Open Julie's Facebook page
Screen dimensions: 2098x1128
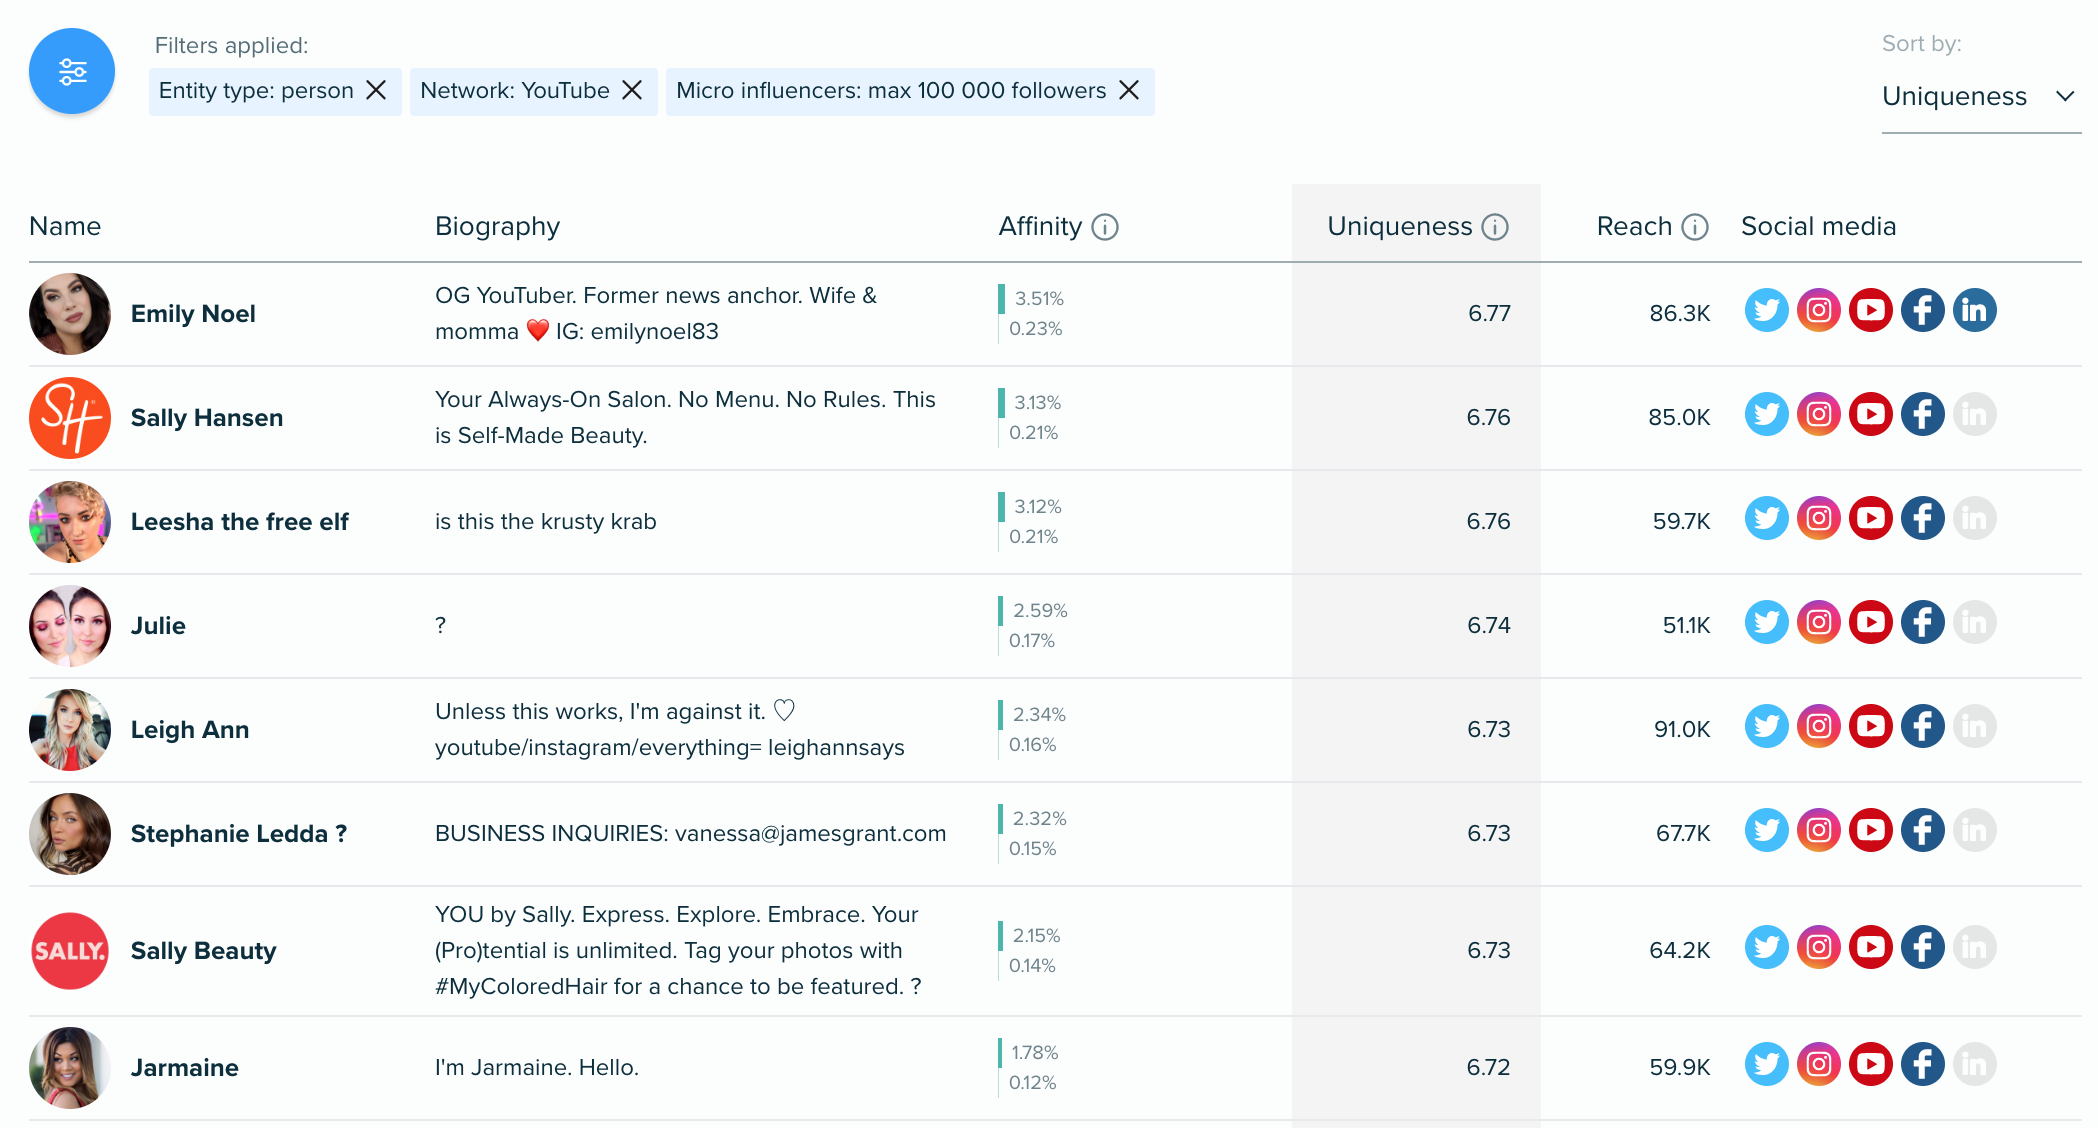1923,622
